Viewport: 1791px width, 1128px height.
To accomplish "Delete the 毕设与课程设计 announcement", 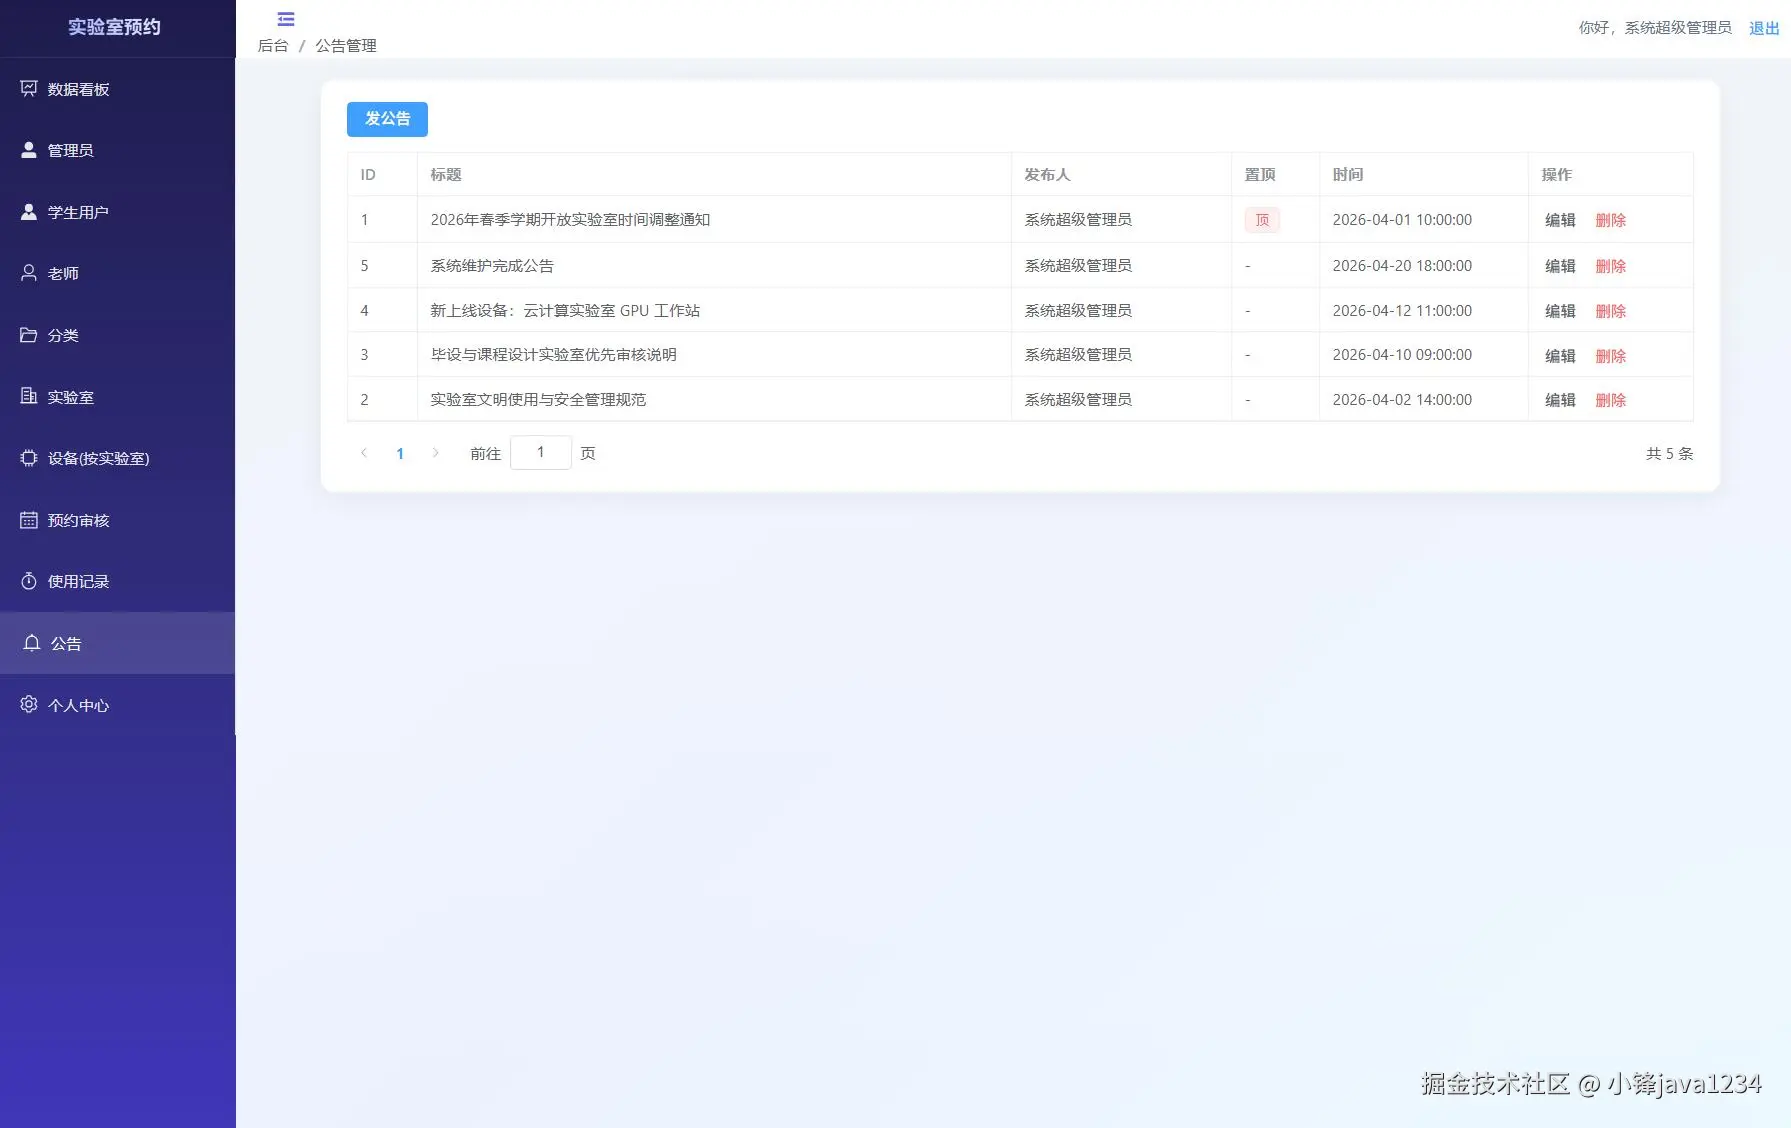I will click(1611, 356).
